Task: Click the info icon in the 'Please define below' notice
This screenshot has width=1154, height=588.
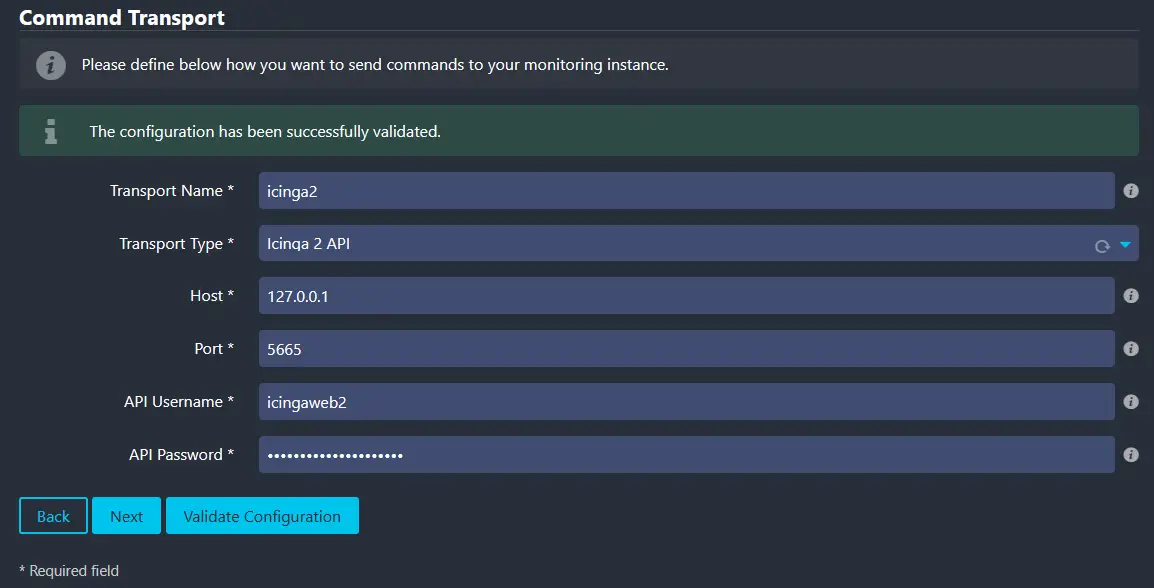Action: click(x=51, y=65)
